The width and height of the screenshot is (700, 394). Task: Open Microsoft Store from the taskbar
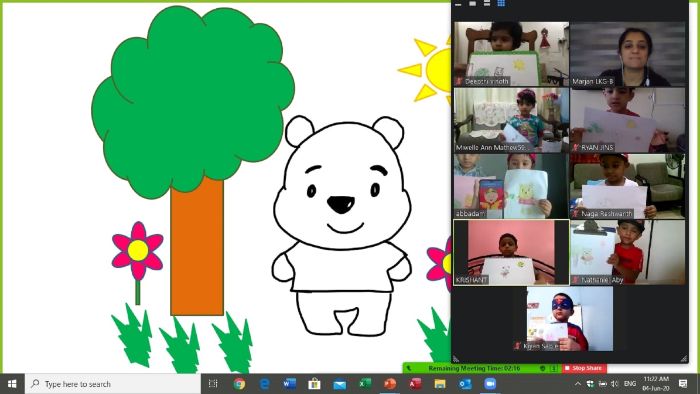point(314,384)
